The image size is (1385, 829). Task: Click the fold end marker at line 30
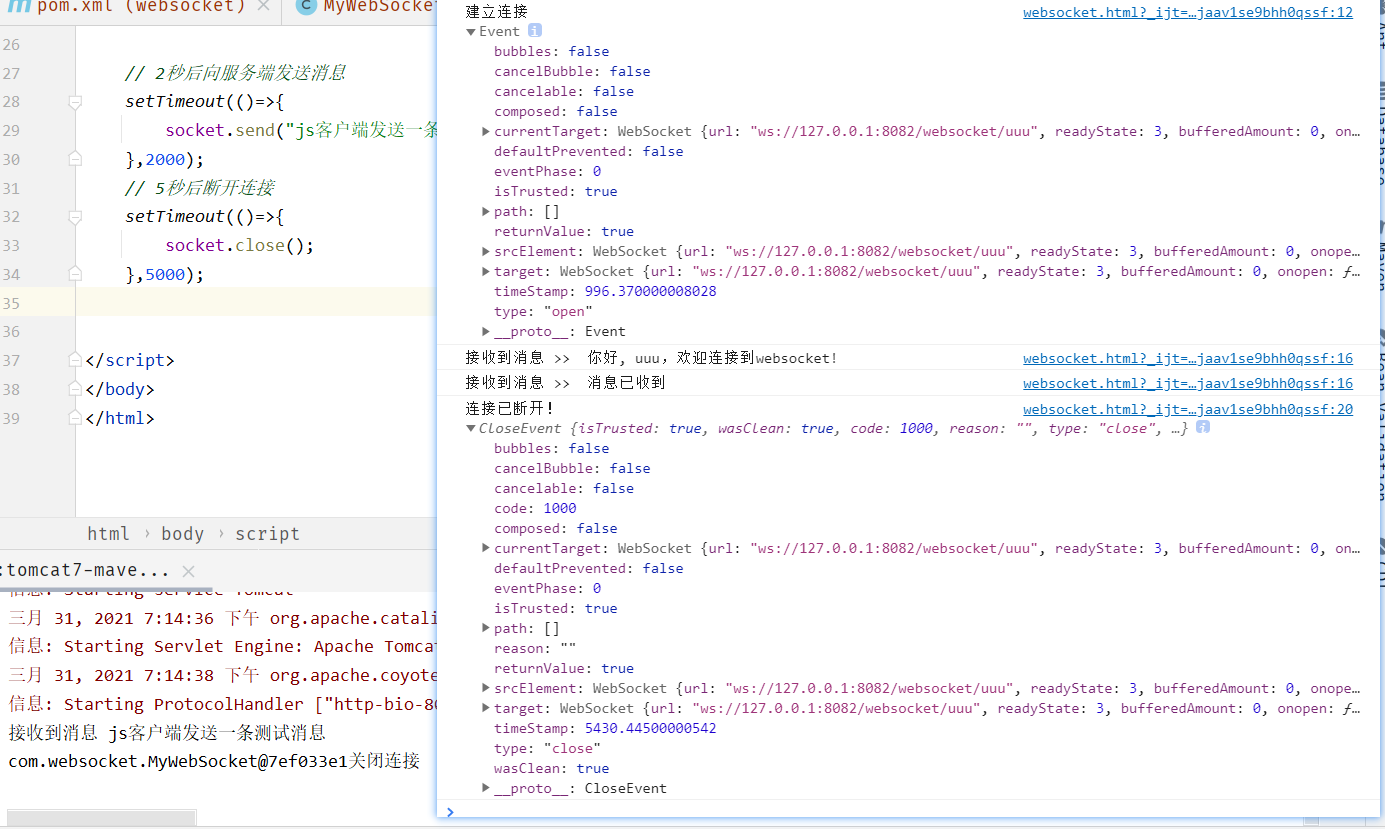(x=75, y=159)
